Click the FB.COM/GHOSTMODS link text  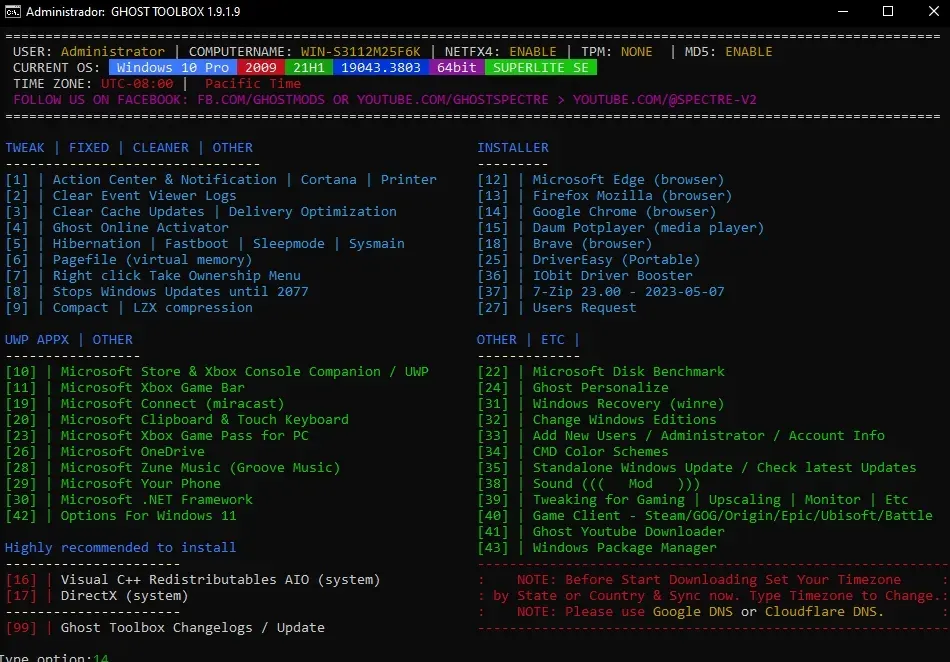click(261, 99)
